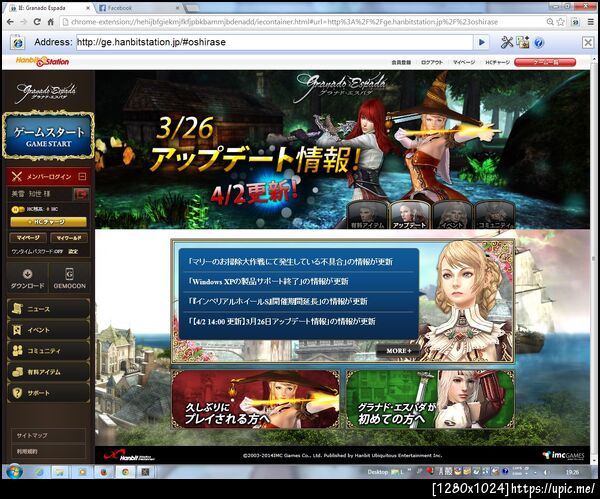600x499 pixels.
Task: Click the Sitemap link in sidebar
Action: coord(32,435)
